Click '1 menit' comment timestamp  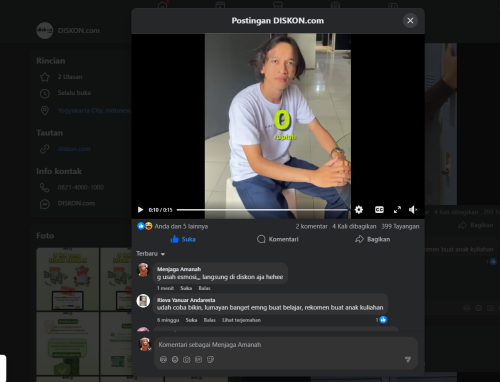pyautogui.click(x=165, y=288)
